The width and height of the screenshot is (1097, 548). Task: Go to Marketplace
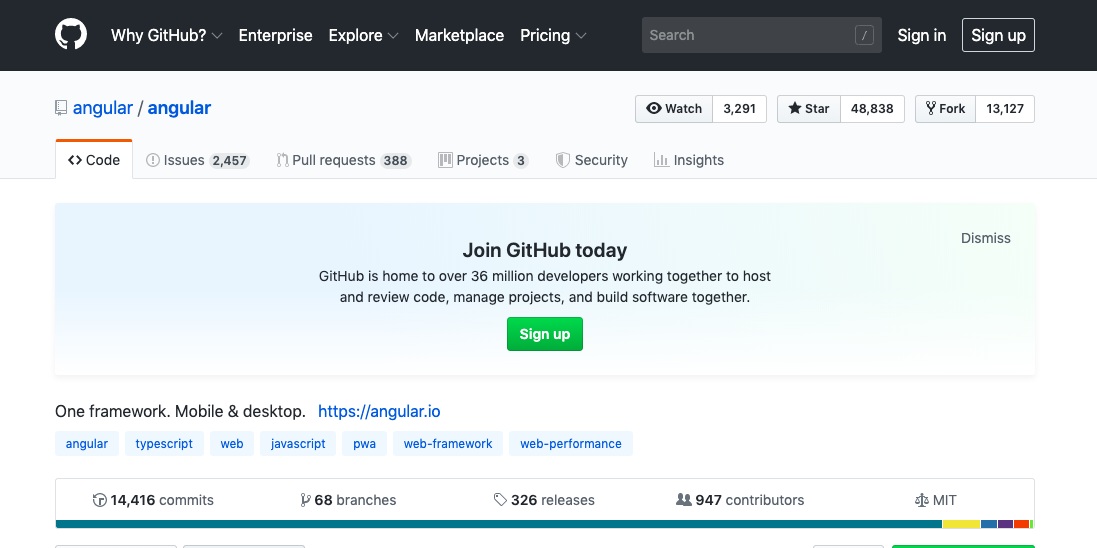coord(459,35)
